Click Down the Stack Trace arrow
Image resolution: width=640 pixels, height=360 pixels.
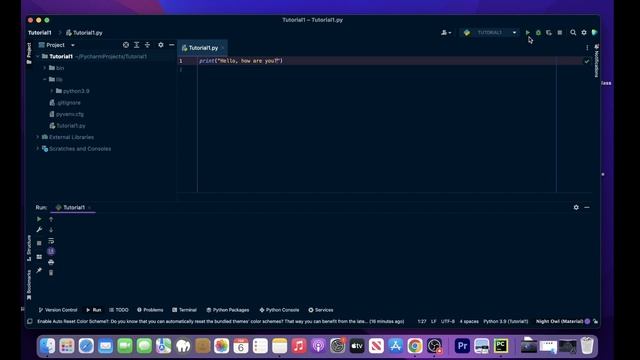pos(51,230)
